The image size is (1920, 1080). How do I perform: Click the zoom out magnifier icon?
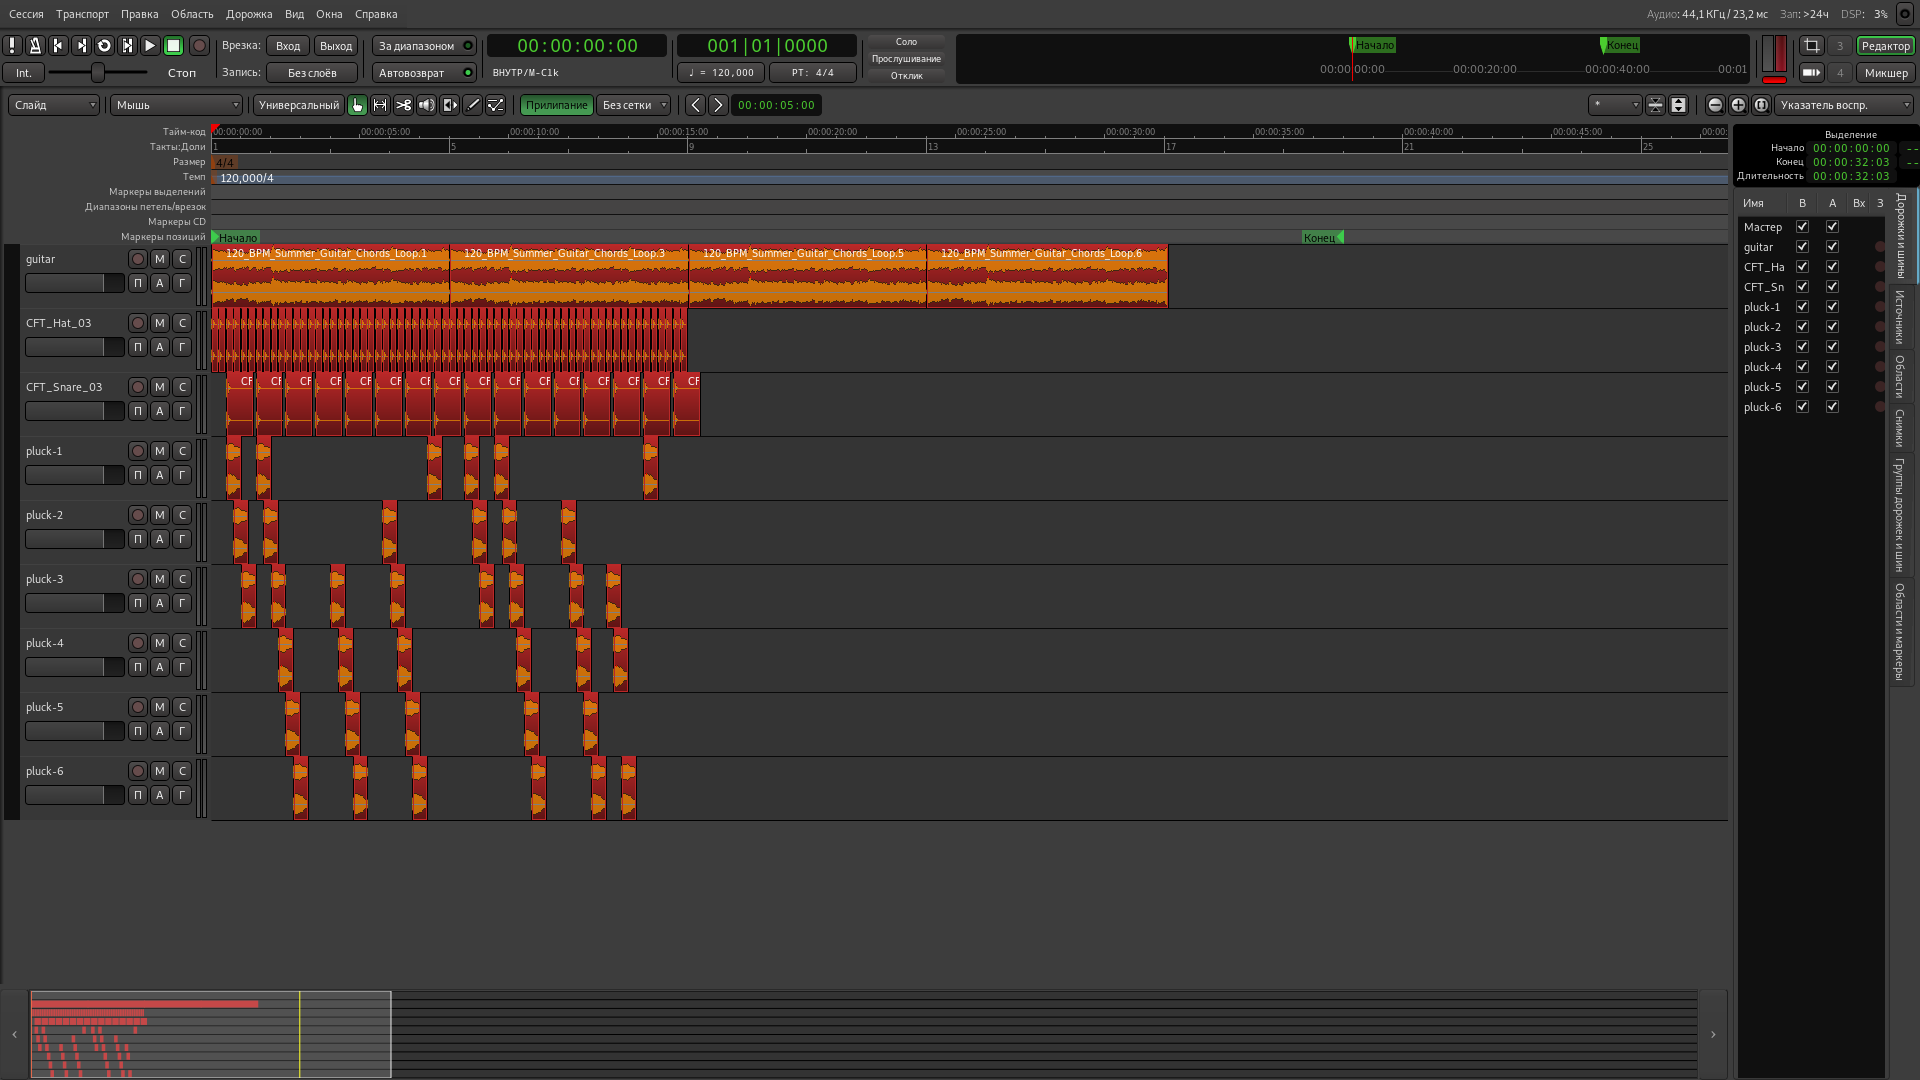pos(1715,105)
